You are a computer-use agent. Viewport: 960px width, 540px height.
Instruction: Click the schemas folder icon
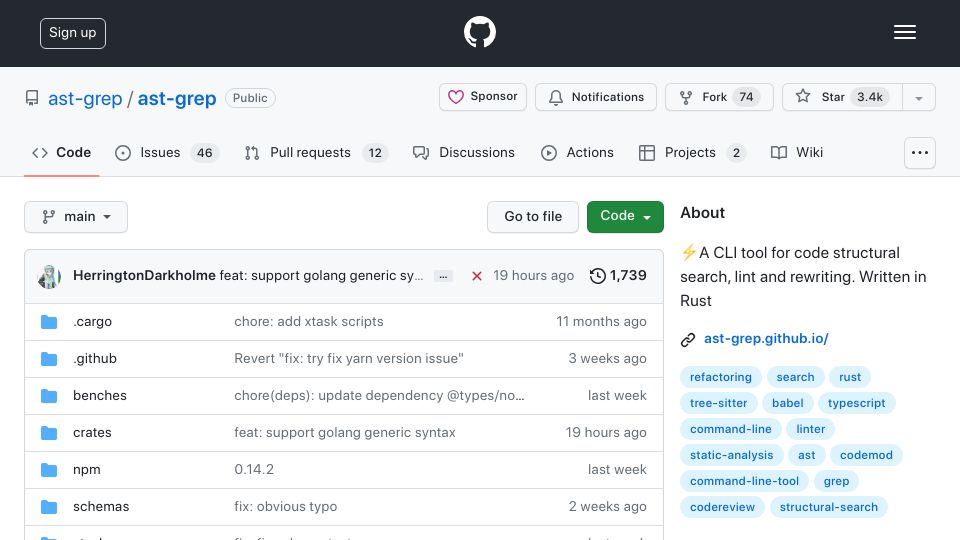(49, 507)
